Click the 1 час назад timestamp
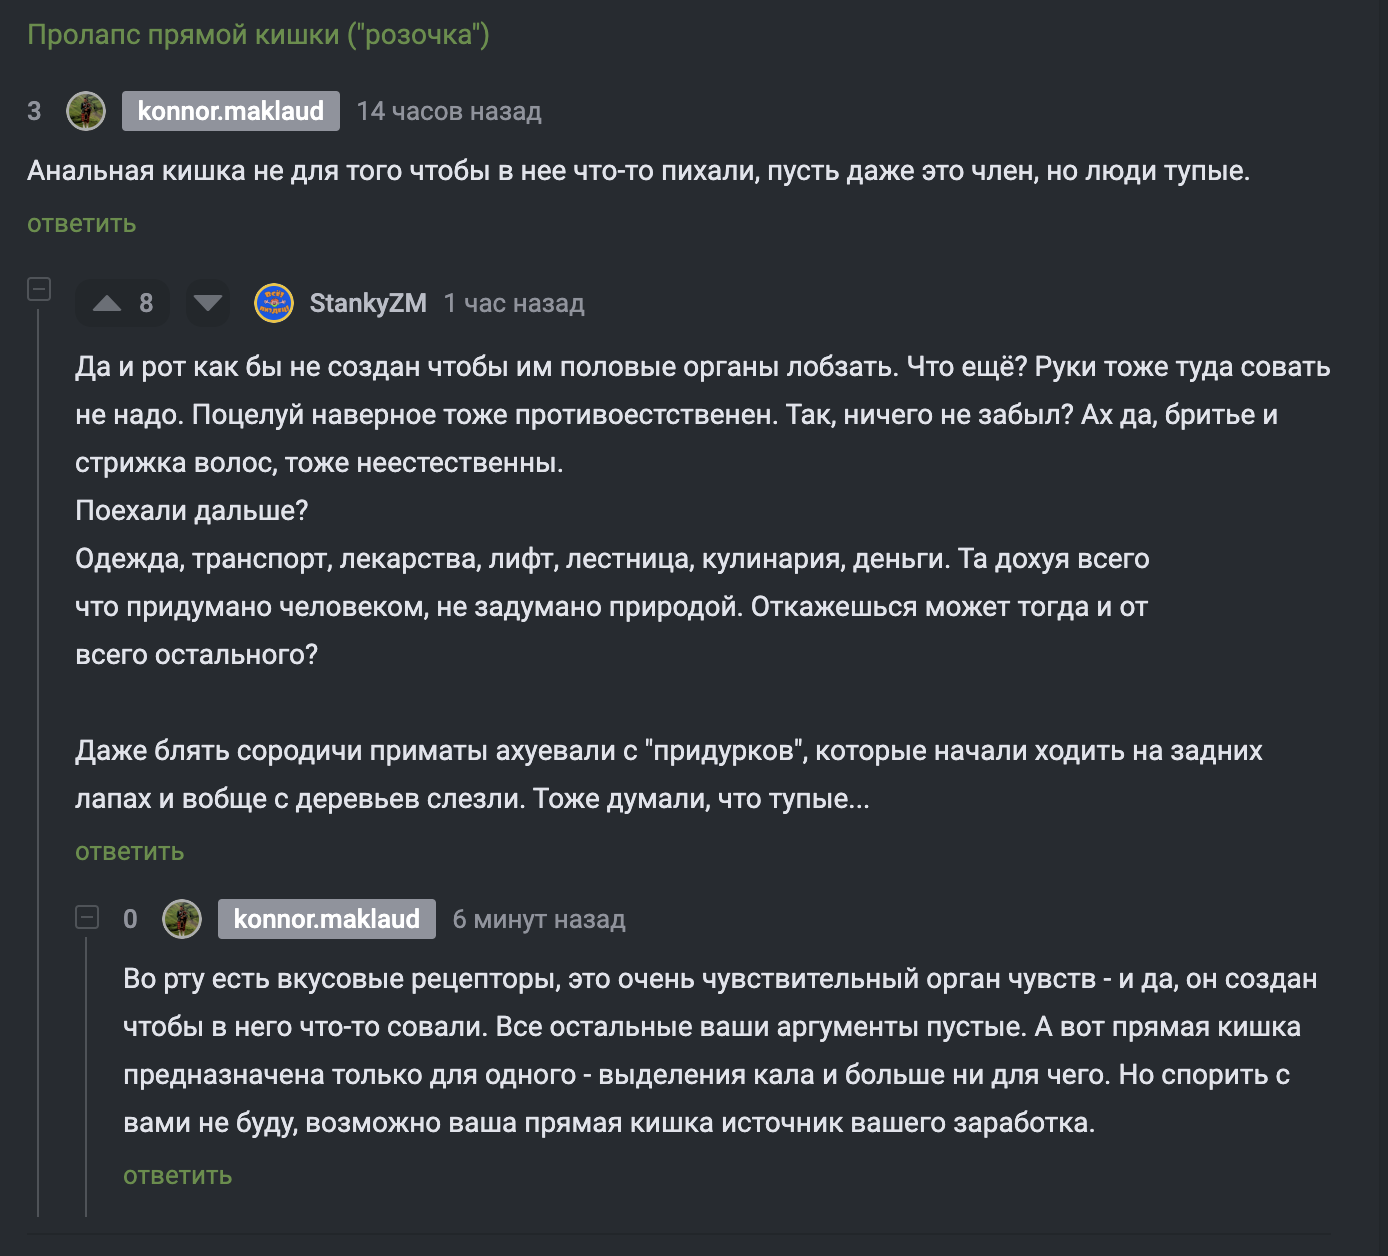The height and width of the screenshot is (1256, 1388). point(516,302)
